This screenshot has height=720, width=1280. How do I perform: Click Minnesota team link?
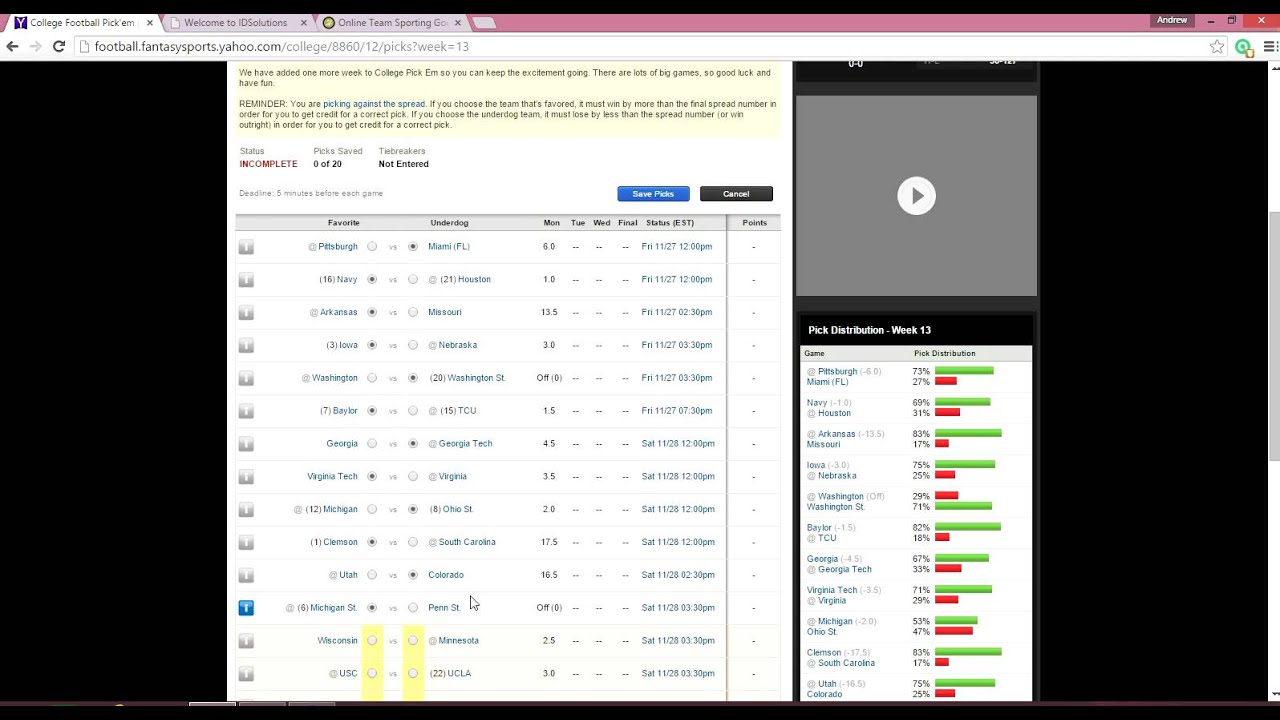[x=458, y=640]
